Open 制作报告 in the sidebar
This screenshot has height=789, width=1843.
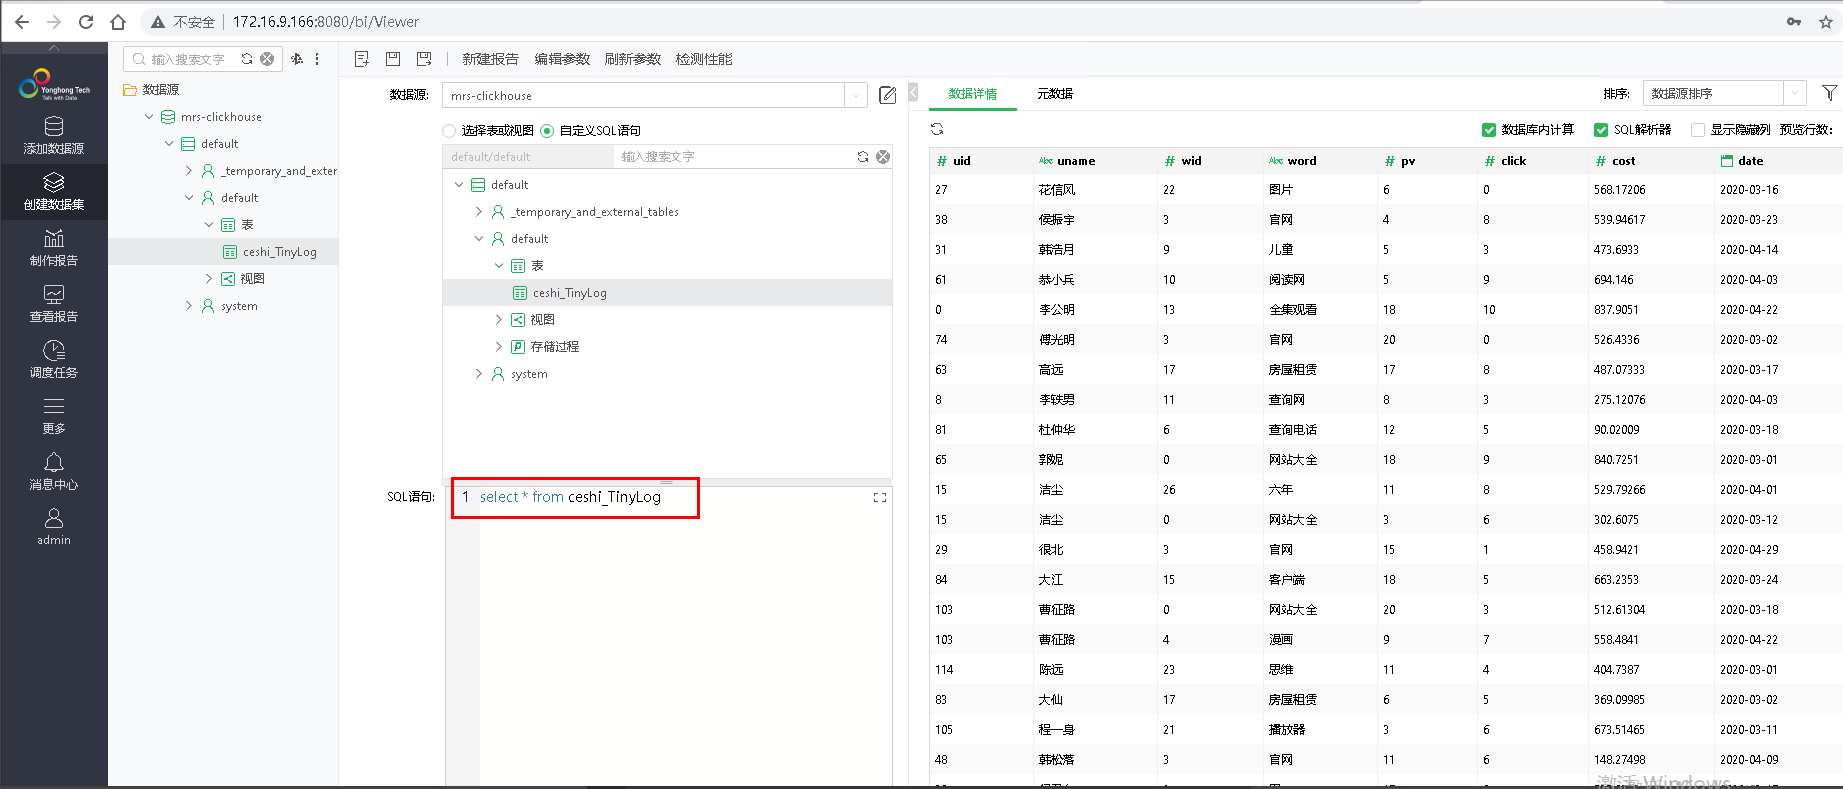click(x=54, y=247)
